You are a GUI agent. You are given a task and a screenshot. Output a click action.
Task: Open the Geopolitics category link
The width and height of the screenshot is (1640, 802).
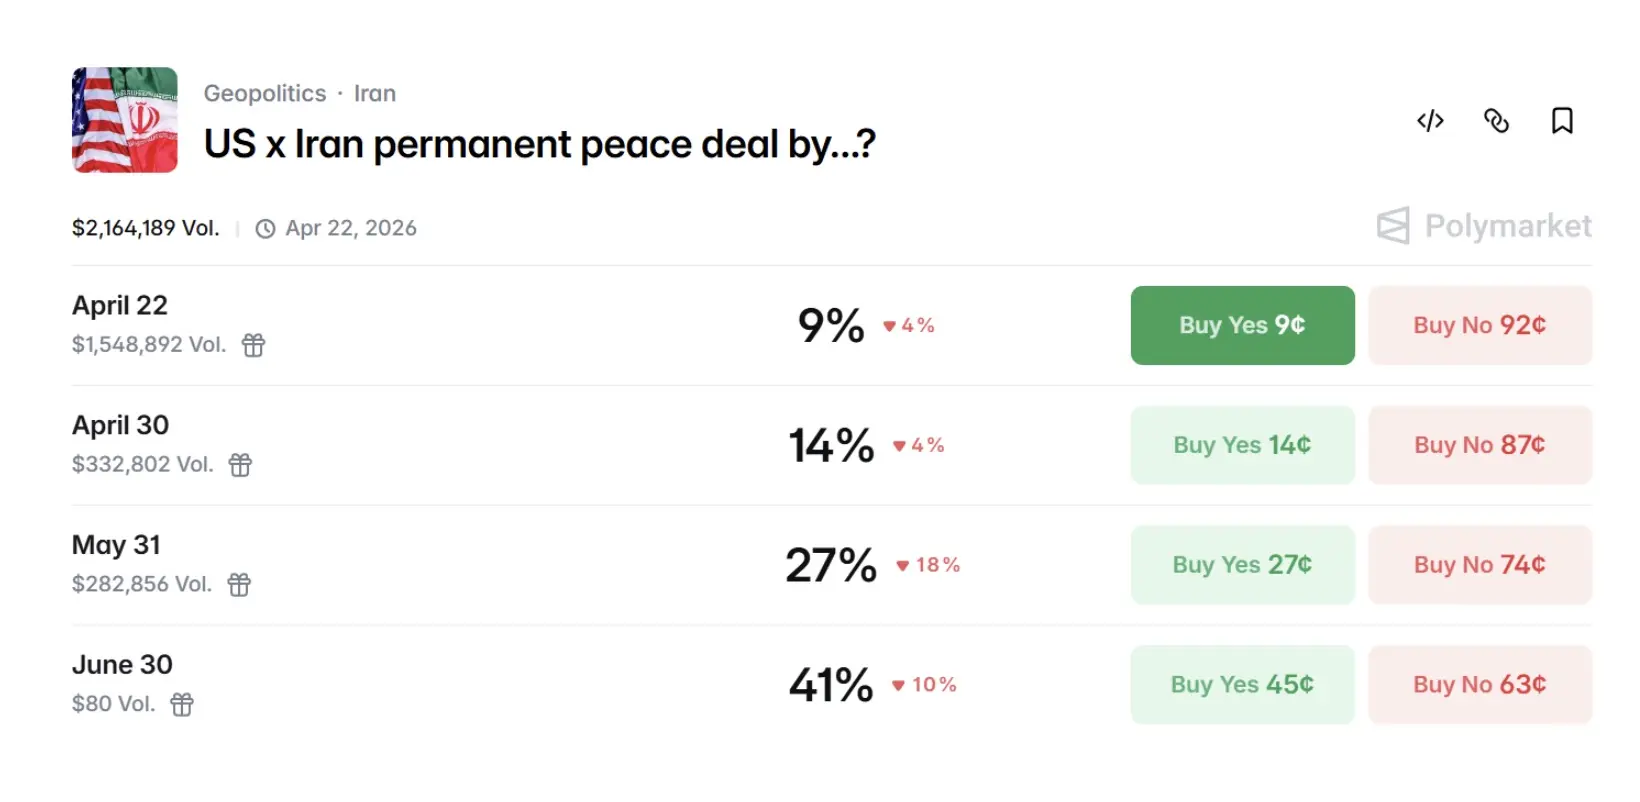click(x=265, y=93)
